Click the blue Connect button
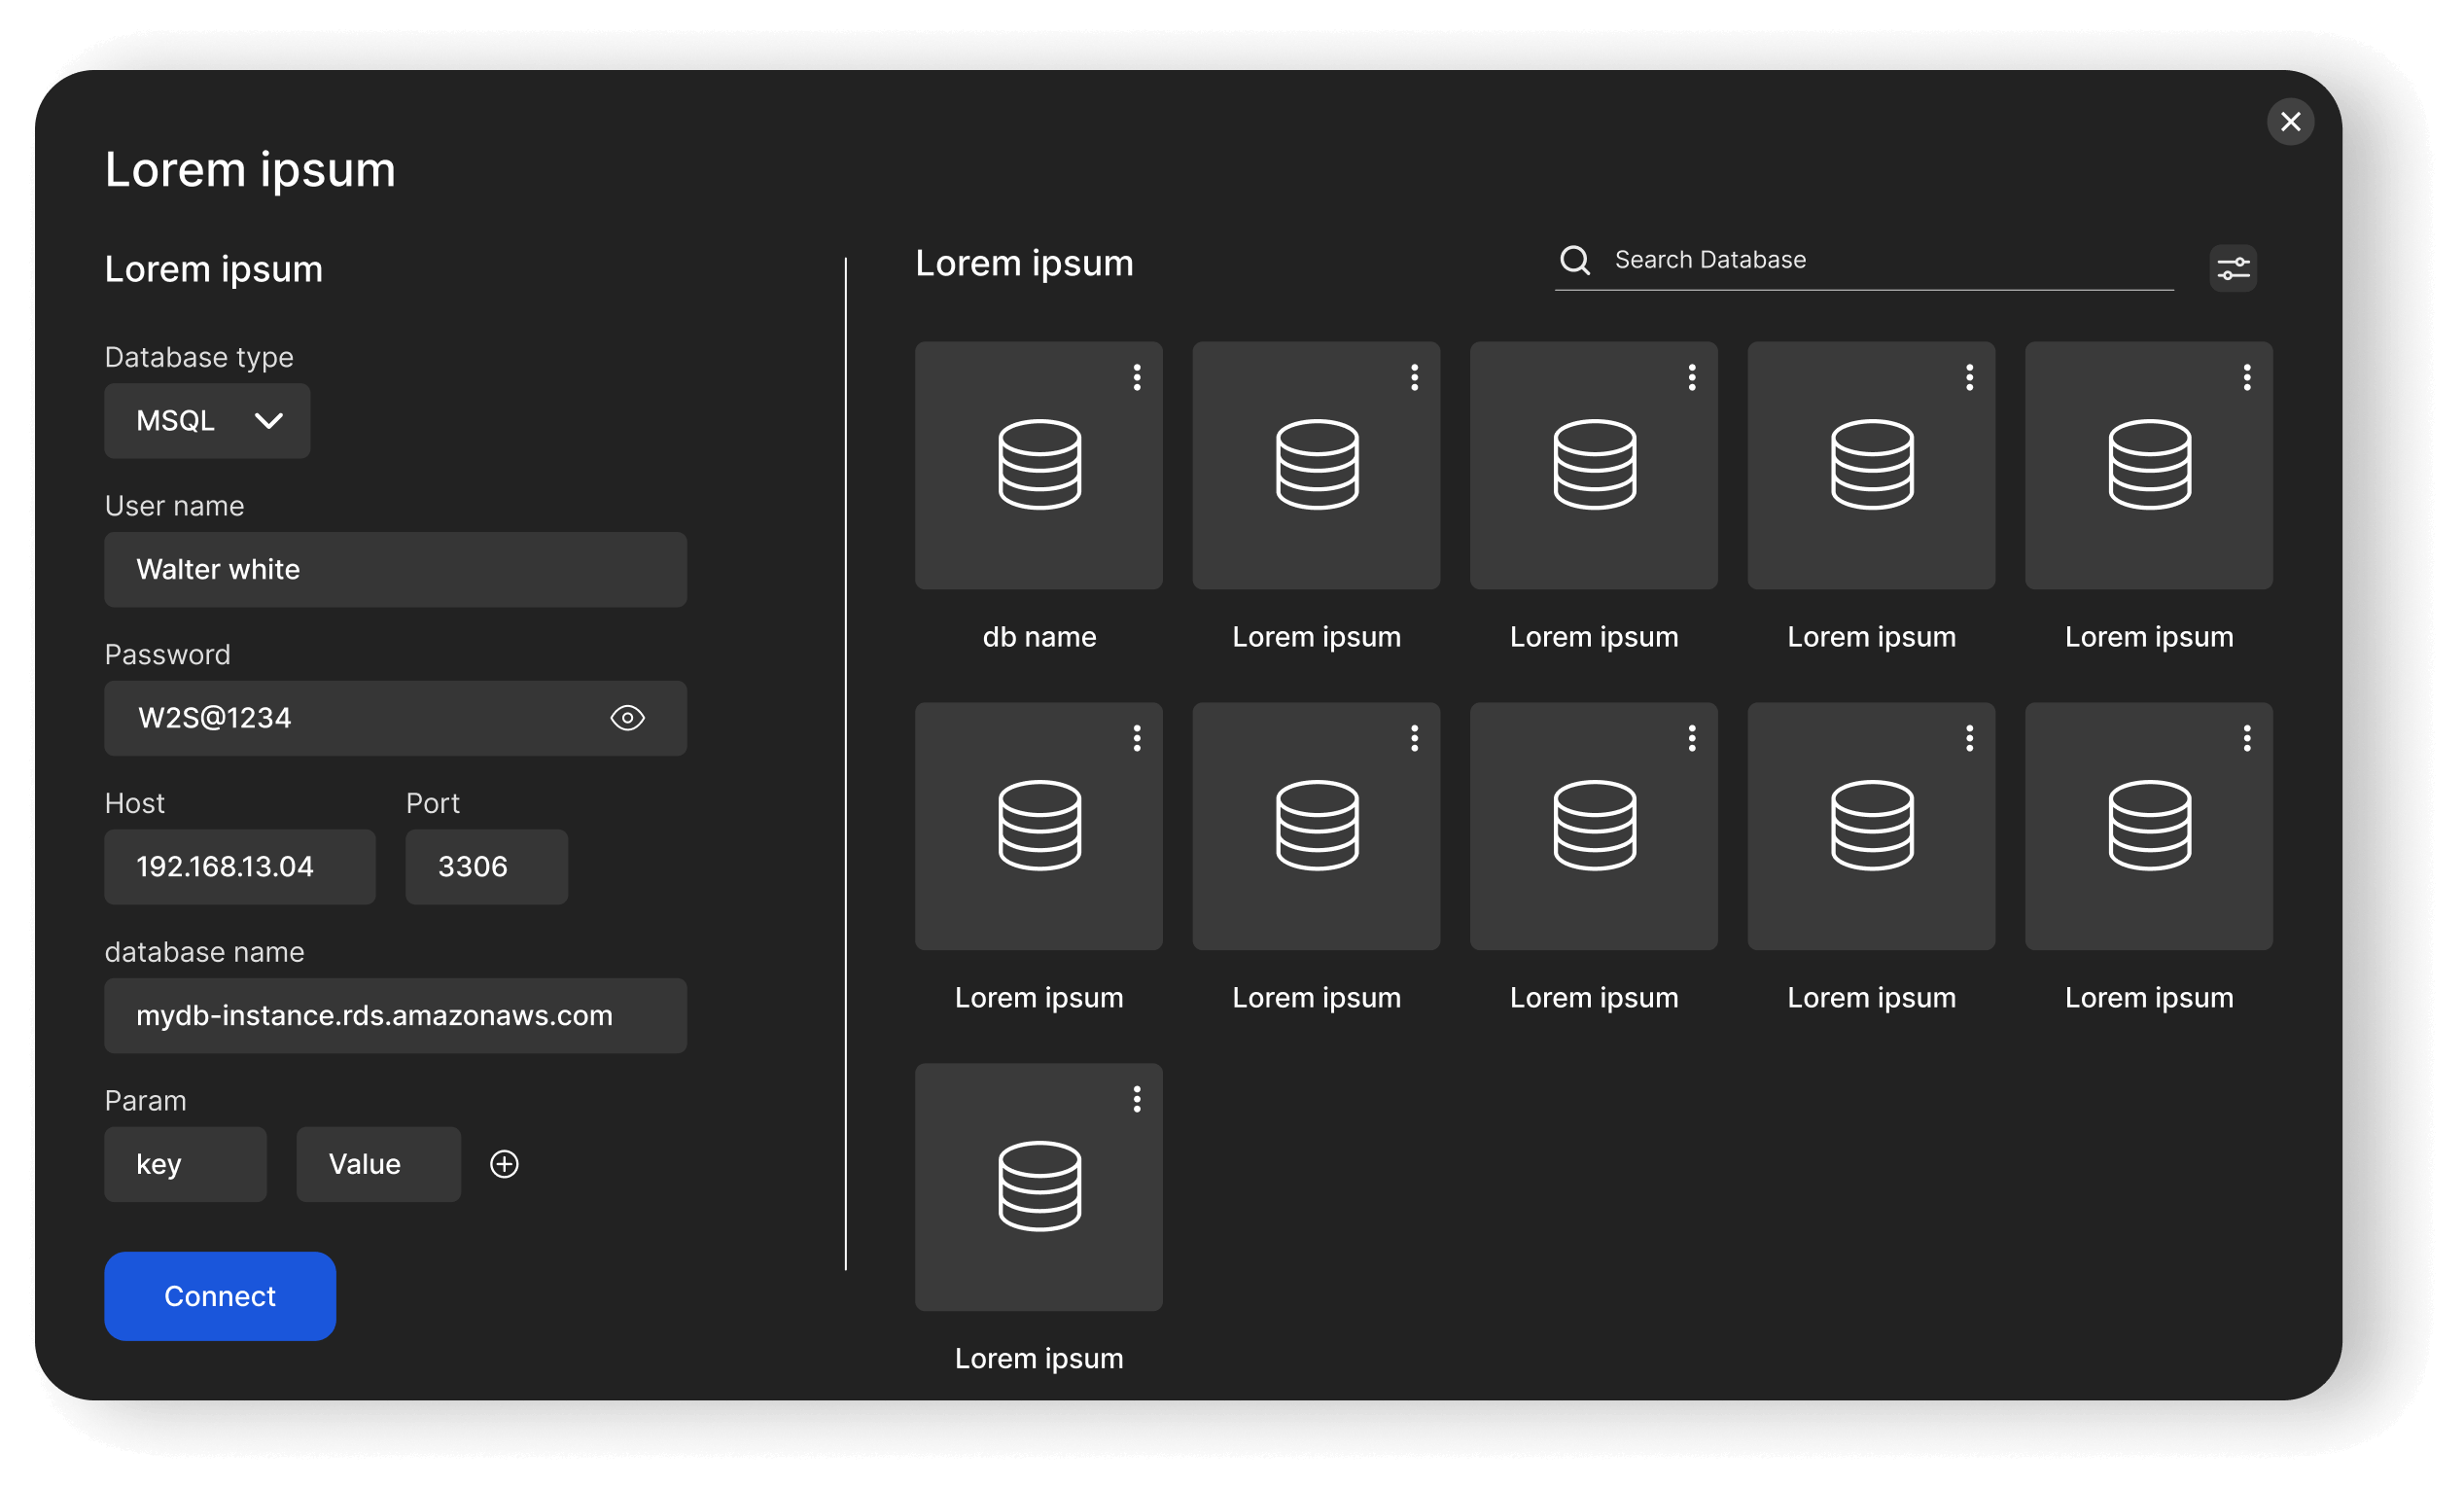2464x1486 pixels. [x=220, y=1296]
